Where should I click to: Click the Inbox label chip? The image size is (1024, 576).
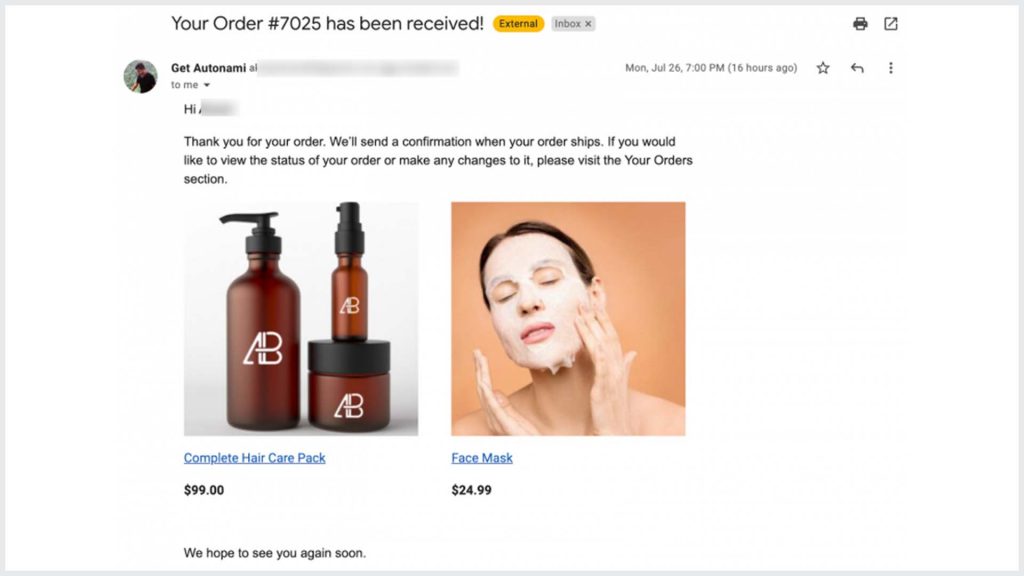[567, 24]
